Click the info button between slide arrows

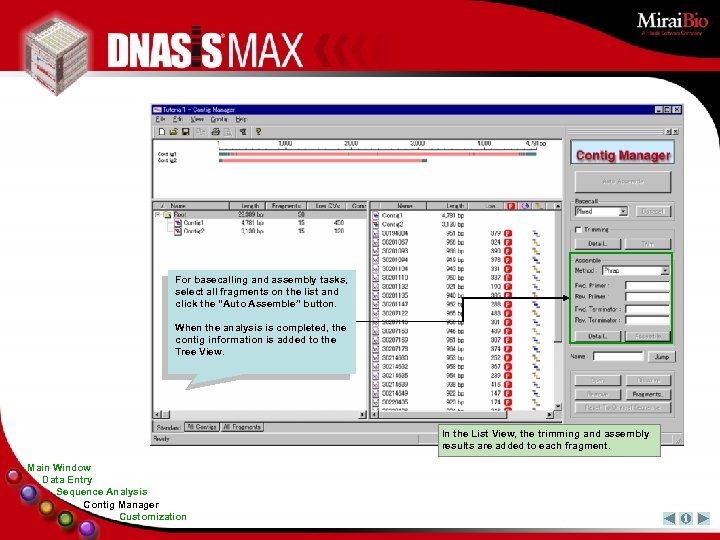point(686,518)
